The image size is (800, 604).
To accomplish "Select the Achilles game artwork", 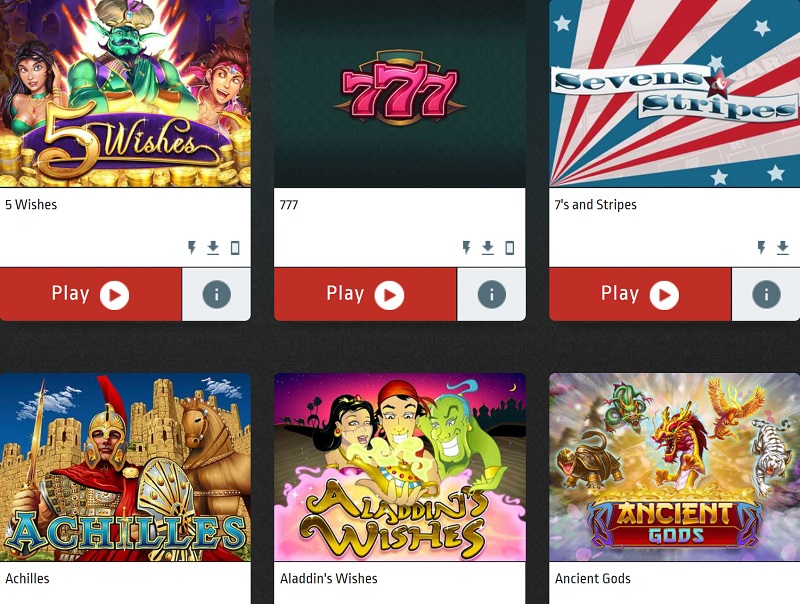I will point(125,467).
